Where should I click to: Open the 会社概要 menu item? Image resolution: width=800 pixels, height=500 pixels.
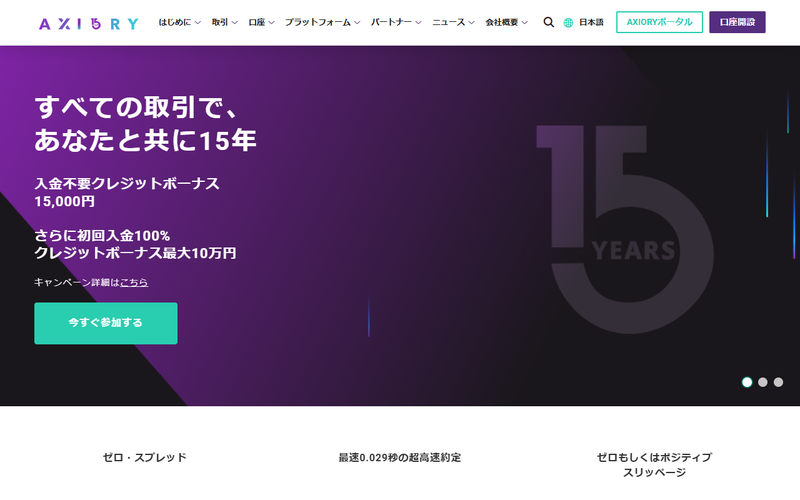tap(502, 22)
